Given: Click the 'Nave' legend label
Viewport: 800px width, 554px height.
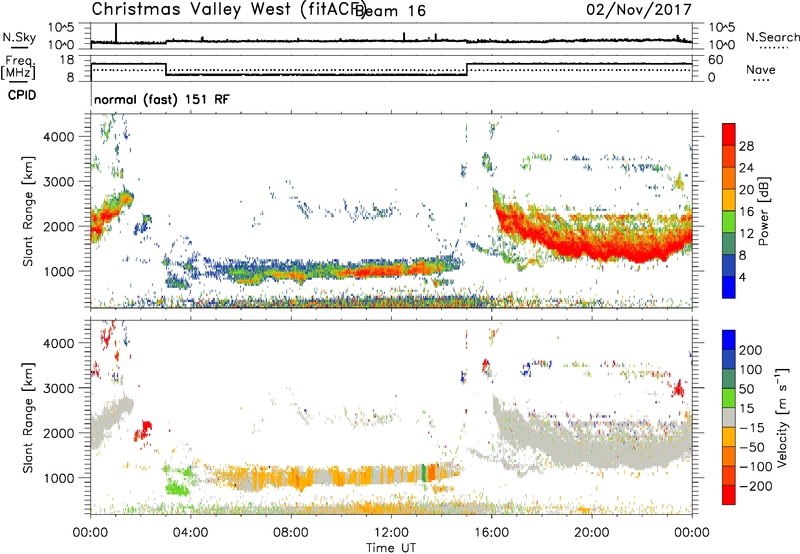Looking at the screenshot, I should pos(761,70).
